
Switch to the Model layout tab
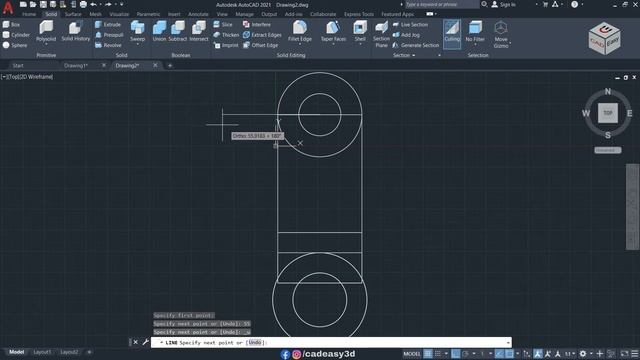[17, 352]
